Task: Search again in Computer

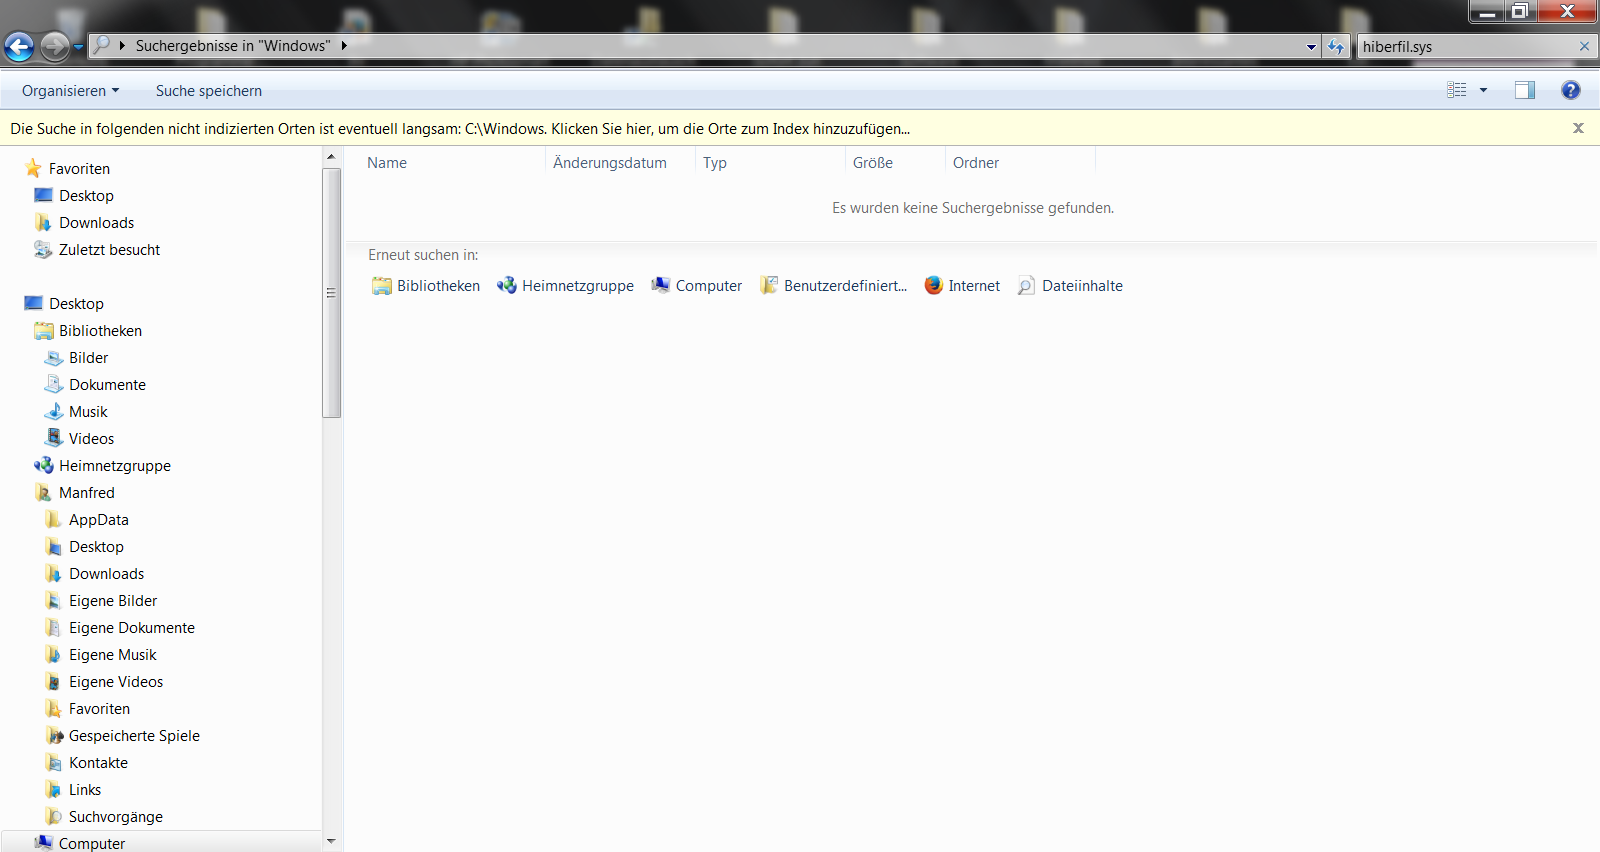Action: [697, 286]
